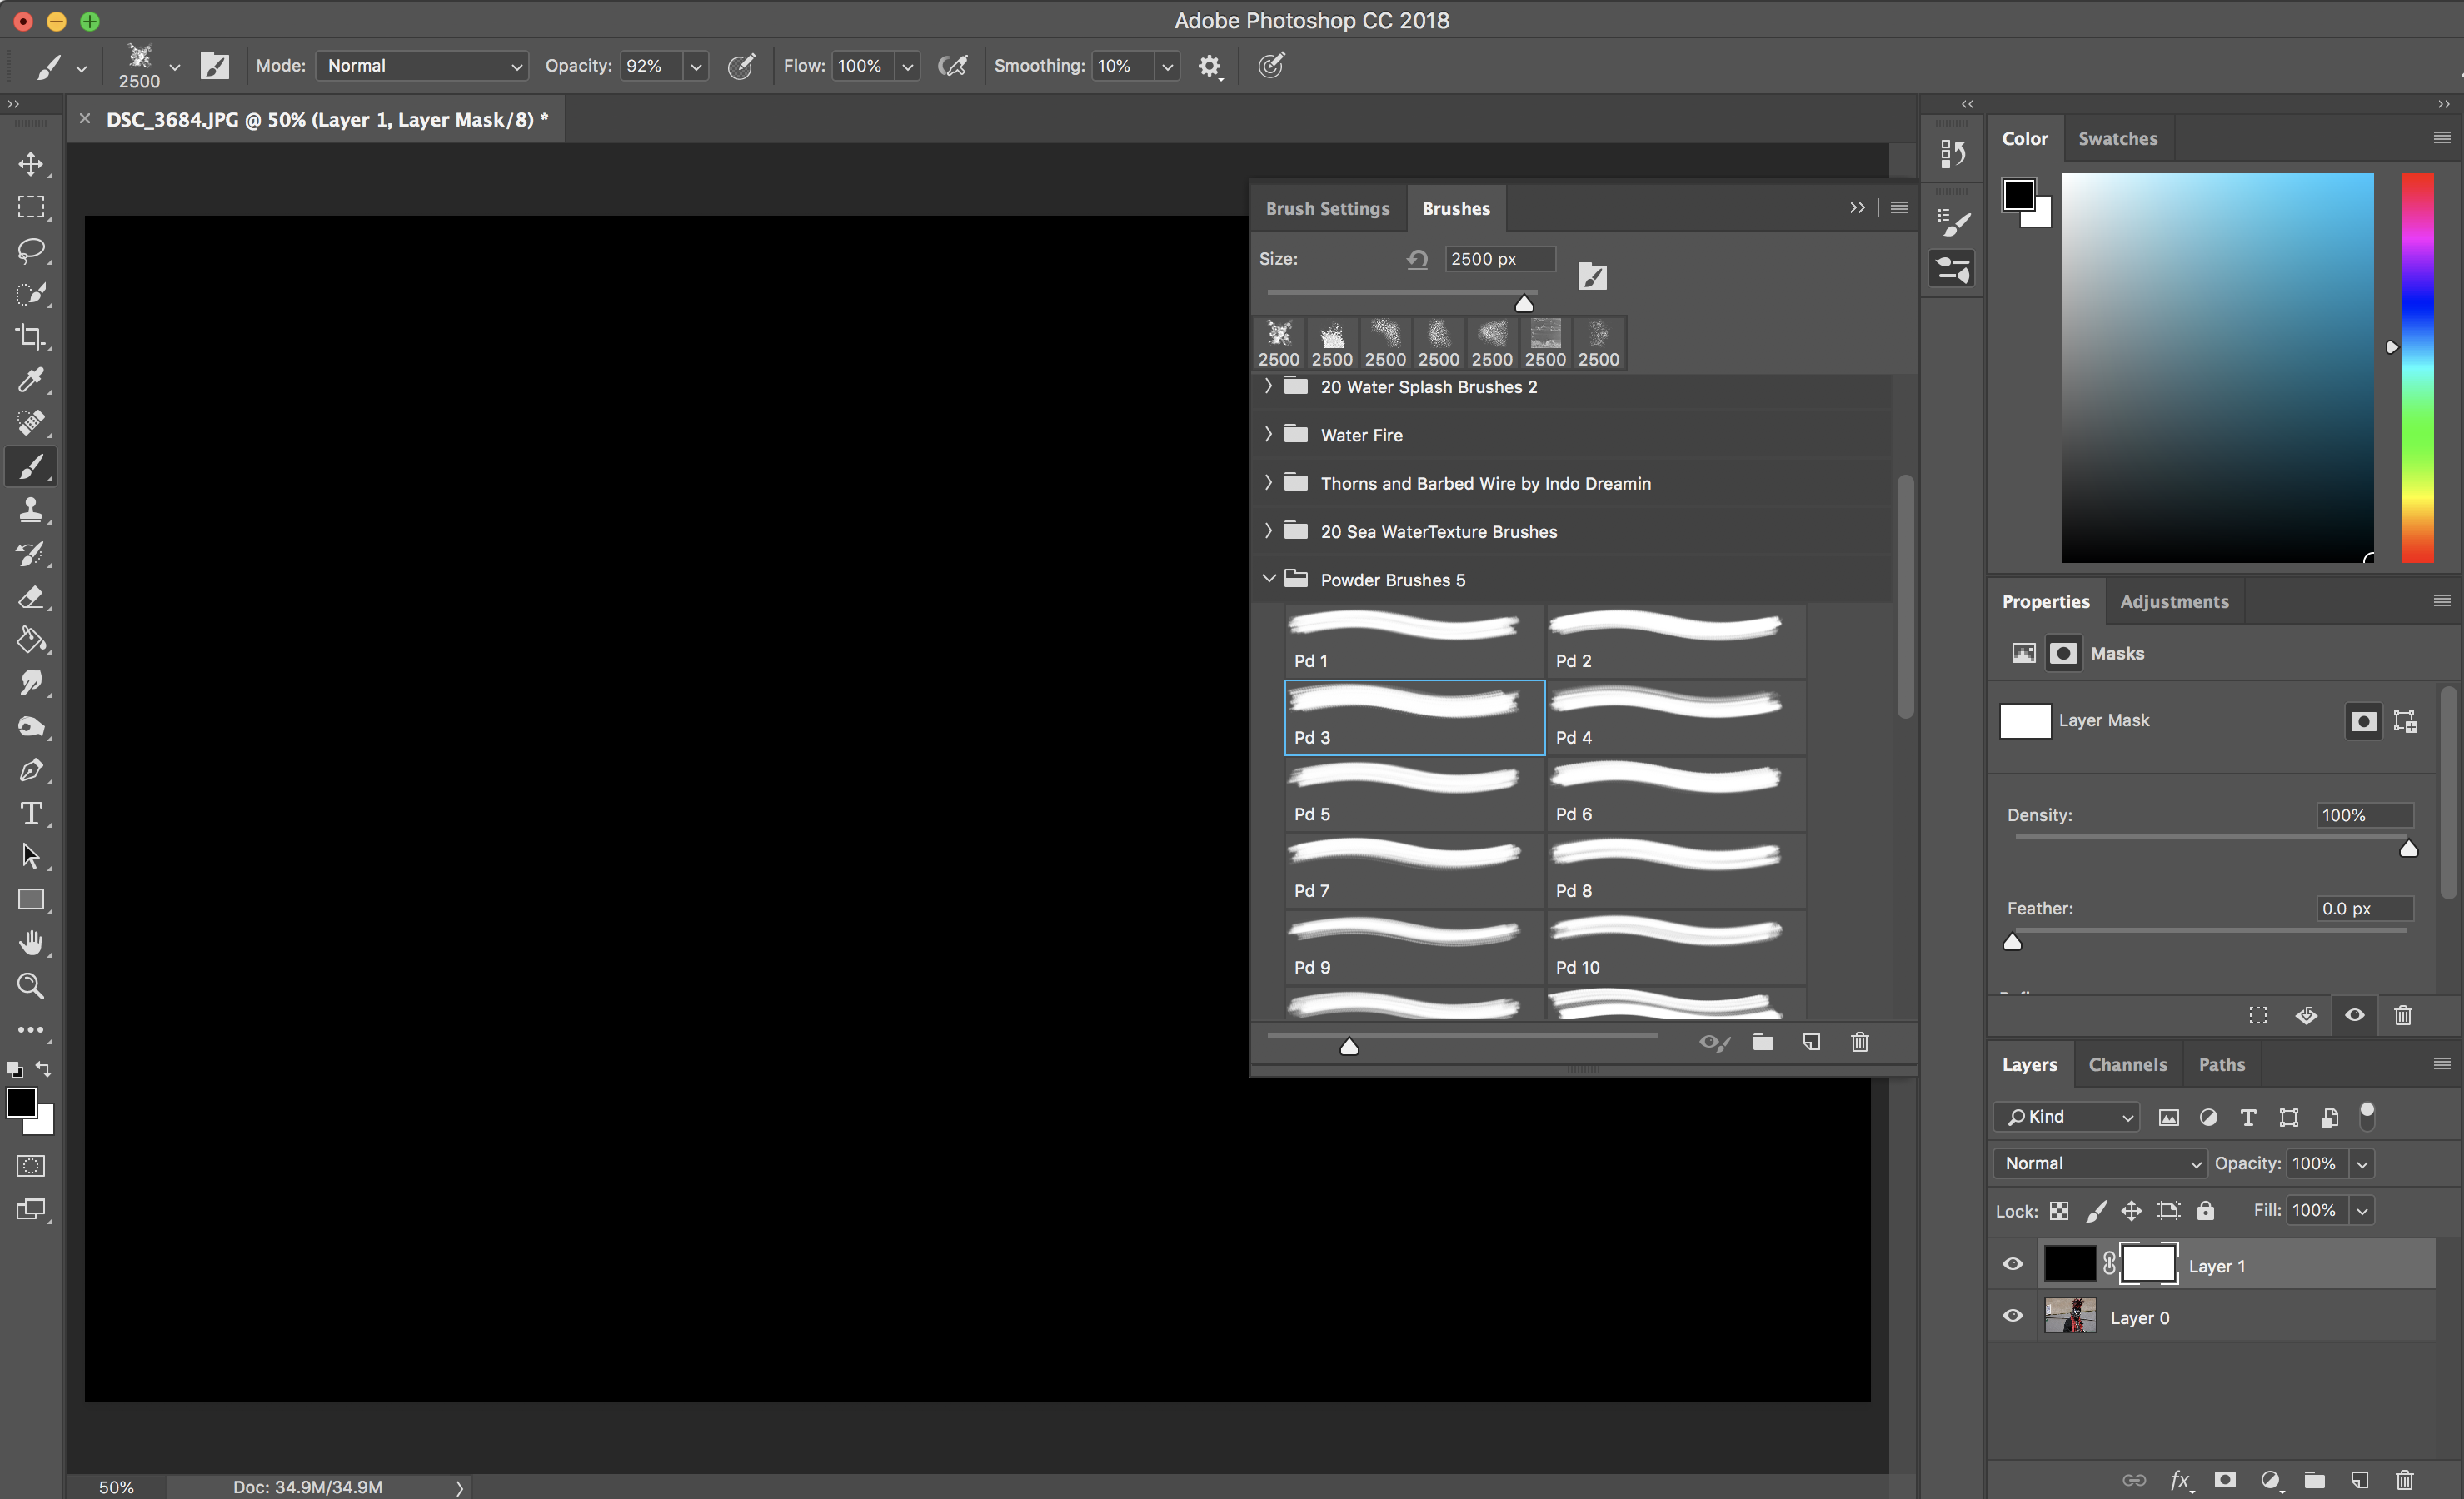Select the Eyedropper tool

pyautogui.click(x=31, y=380)
